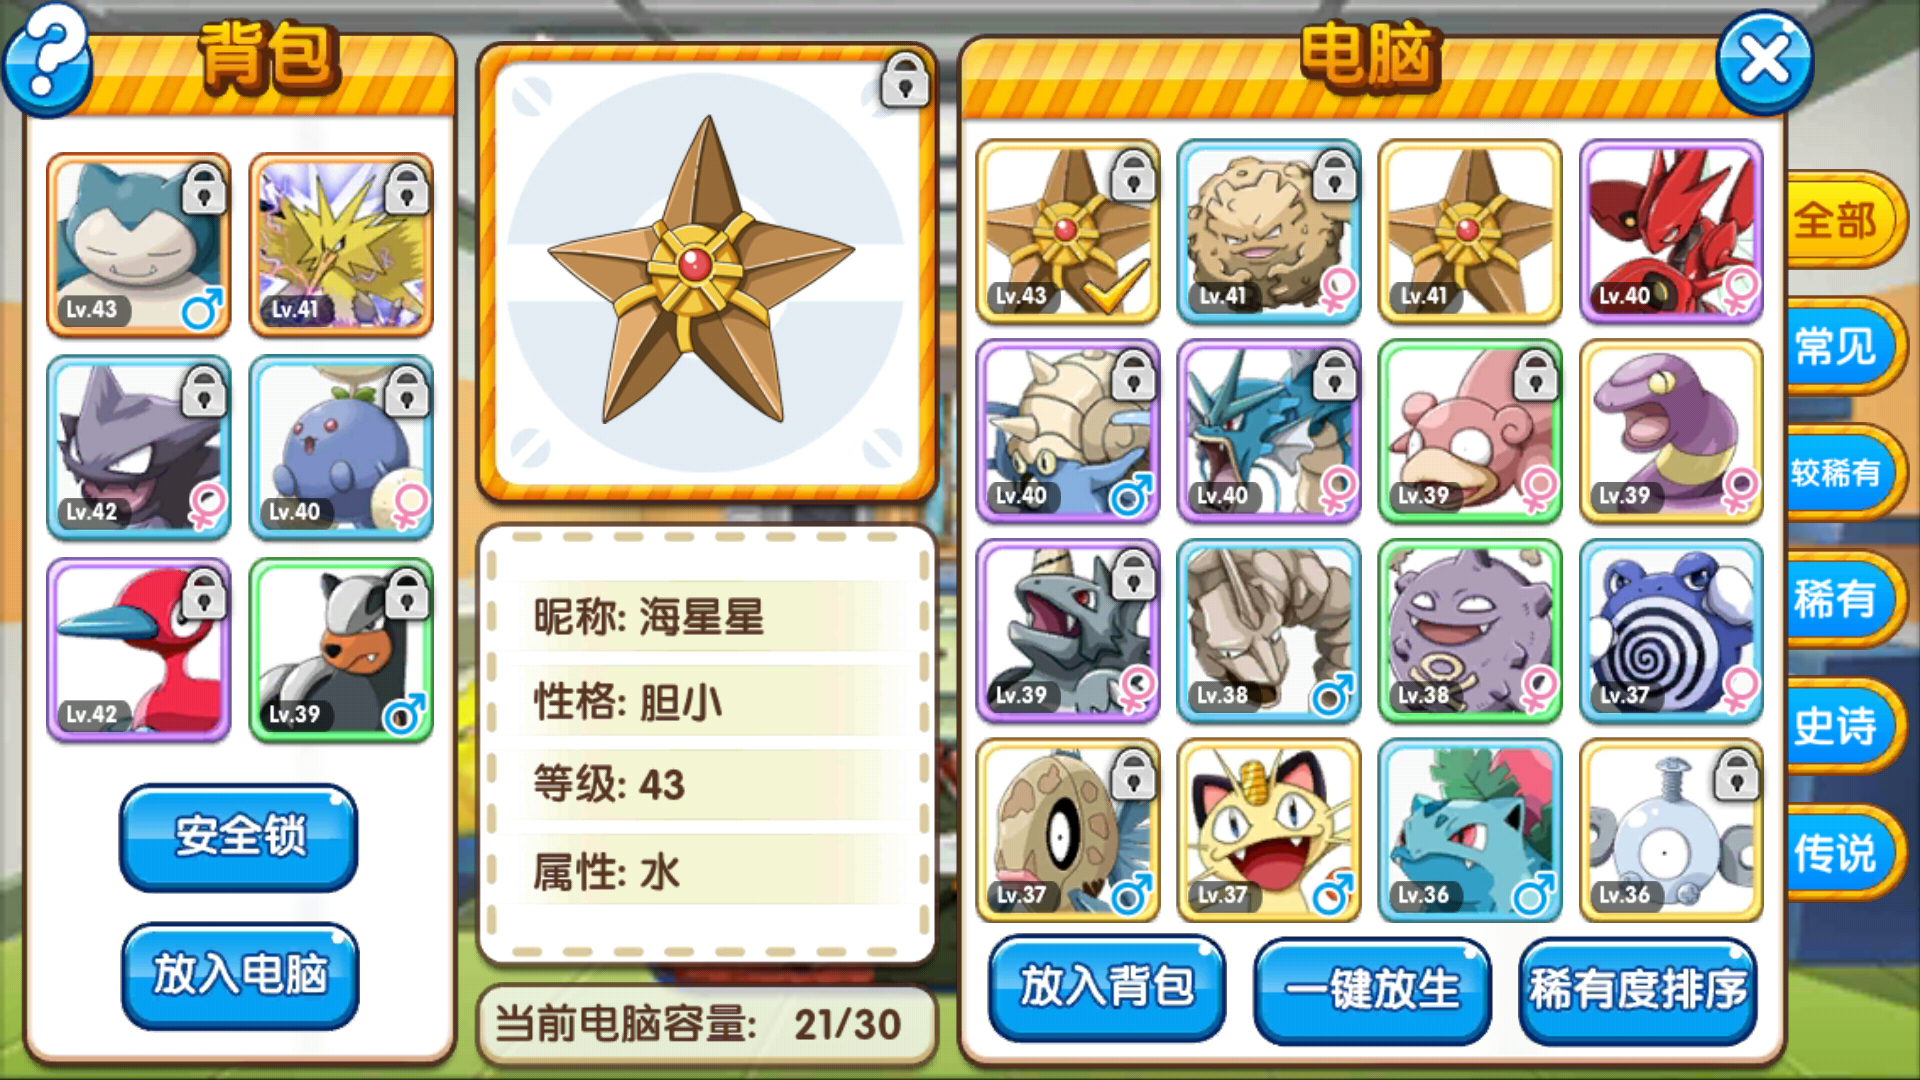This screenshot has width=1920, height=1080.
Task: Open the 稀有 rarity tab
Action: (1838, 599)
